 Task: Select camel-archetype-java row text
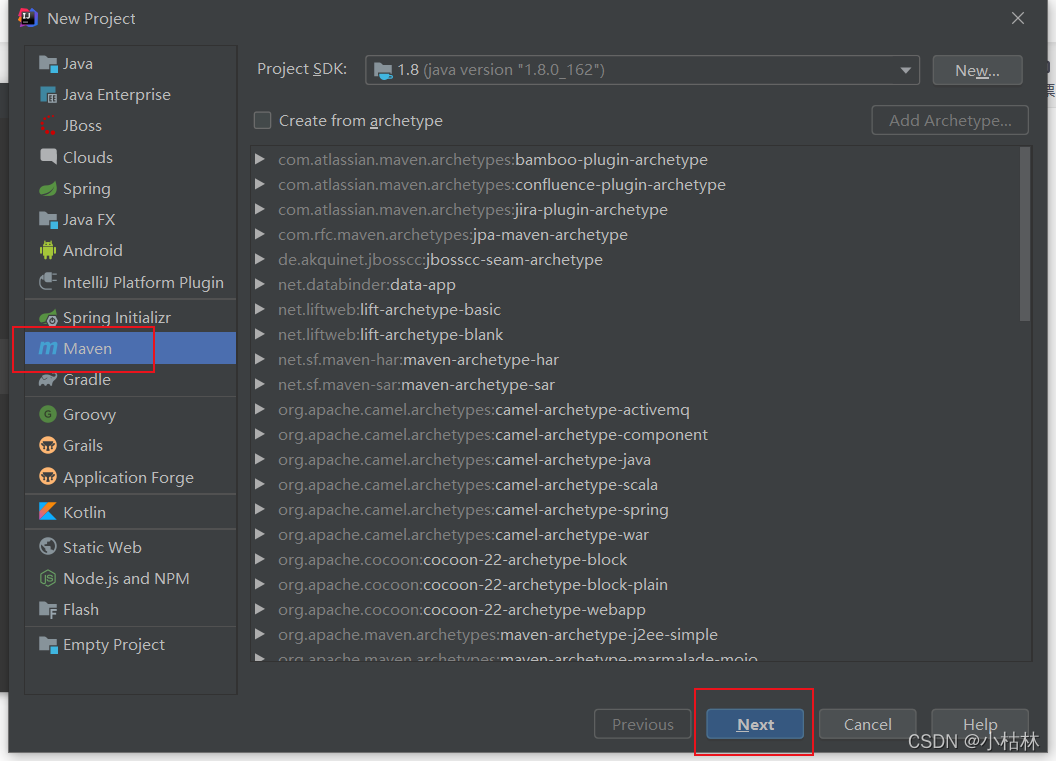point(464,459)
